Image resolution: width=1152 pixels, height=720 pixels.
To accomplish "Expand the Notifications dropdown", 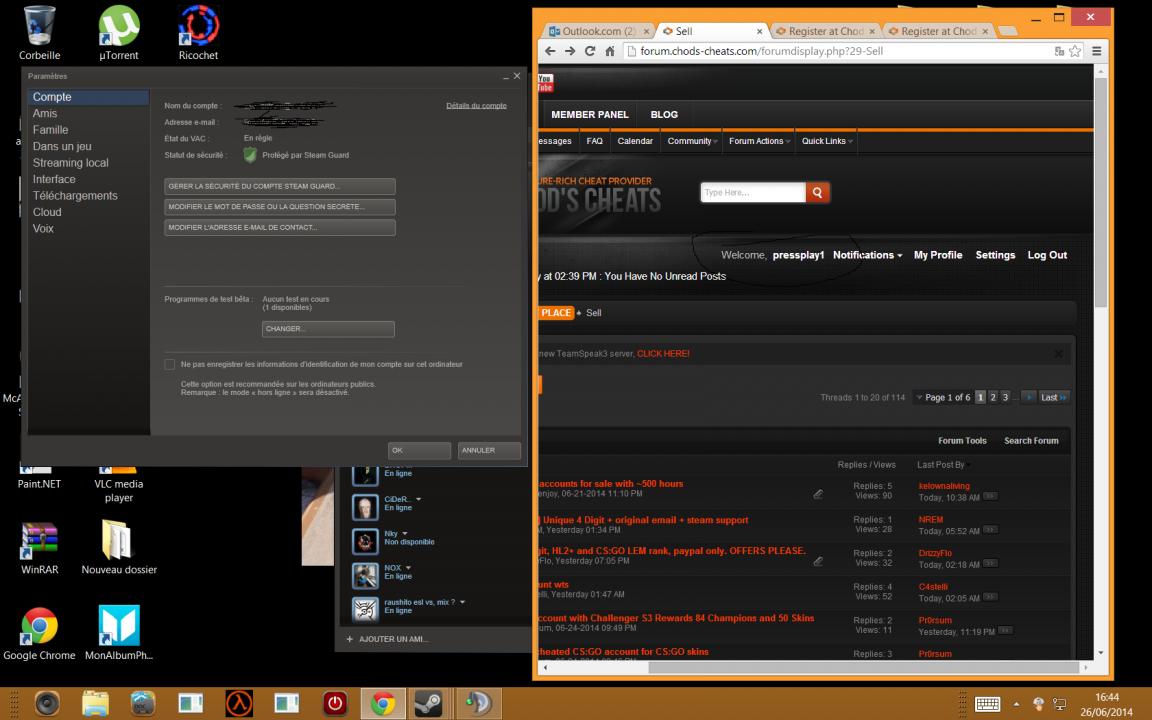I will click(864, 255).
